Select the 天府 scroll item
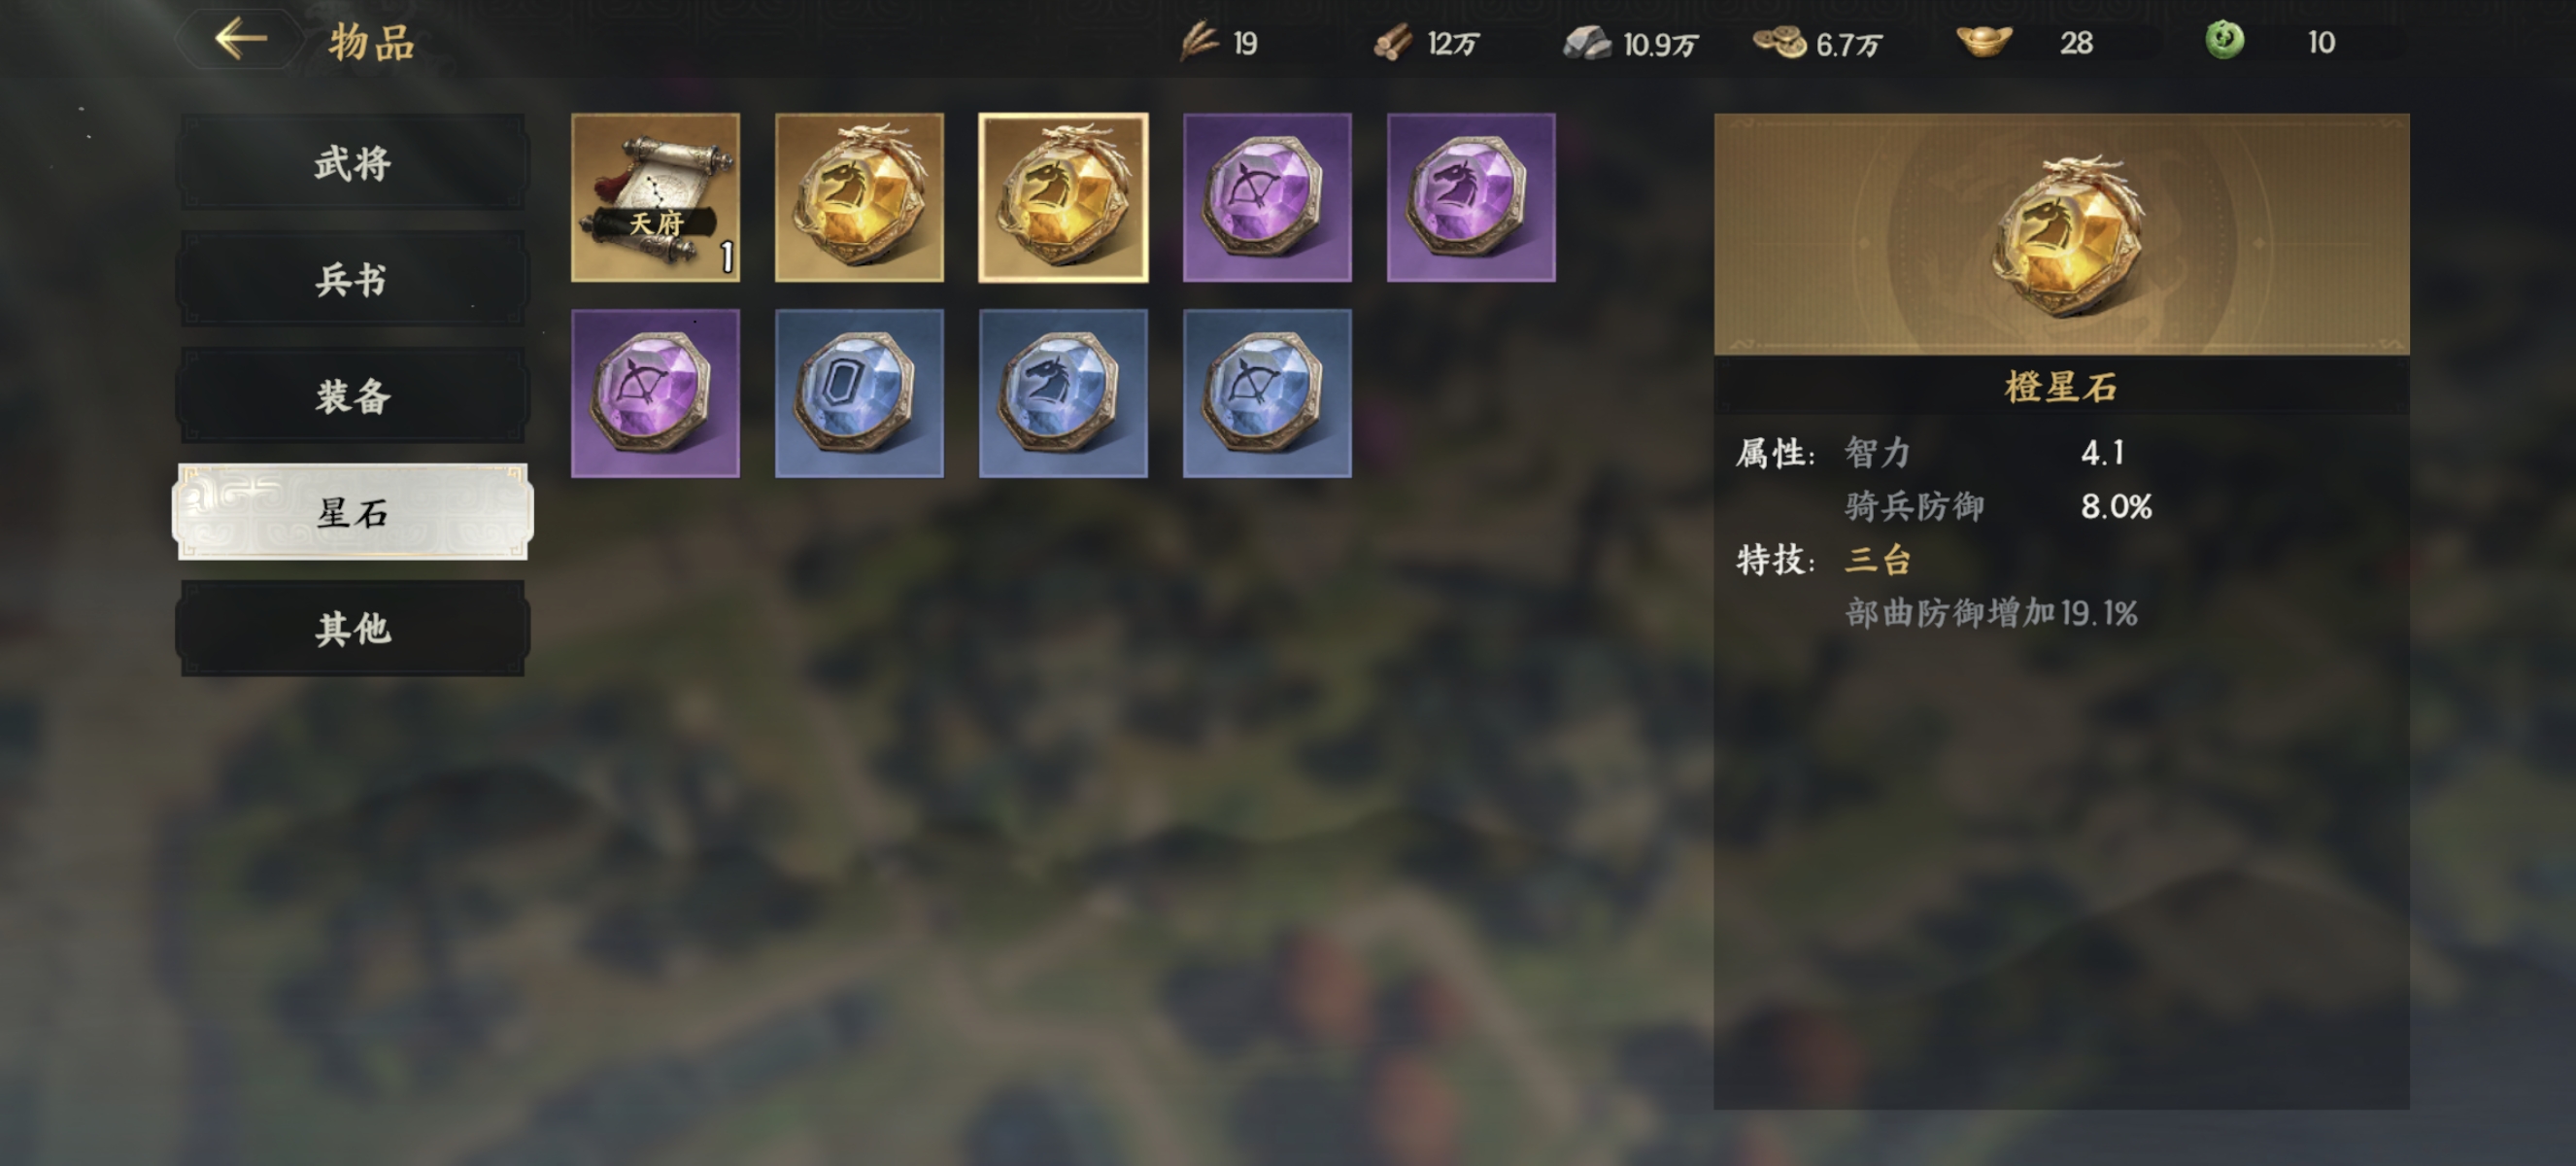 click(655, 197)
